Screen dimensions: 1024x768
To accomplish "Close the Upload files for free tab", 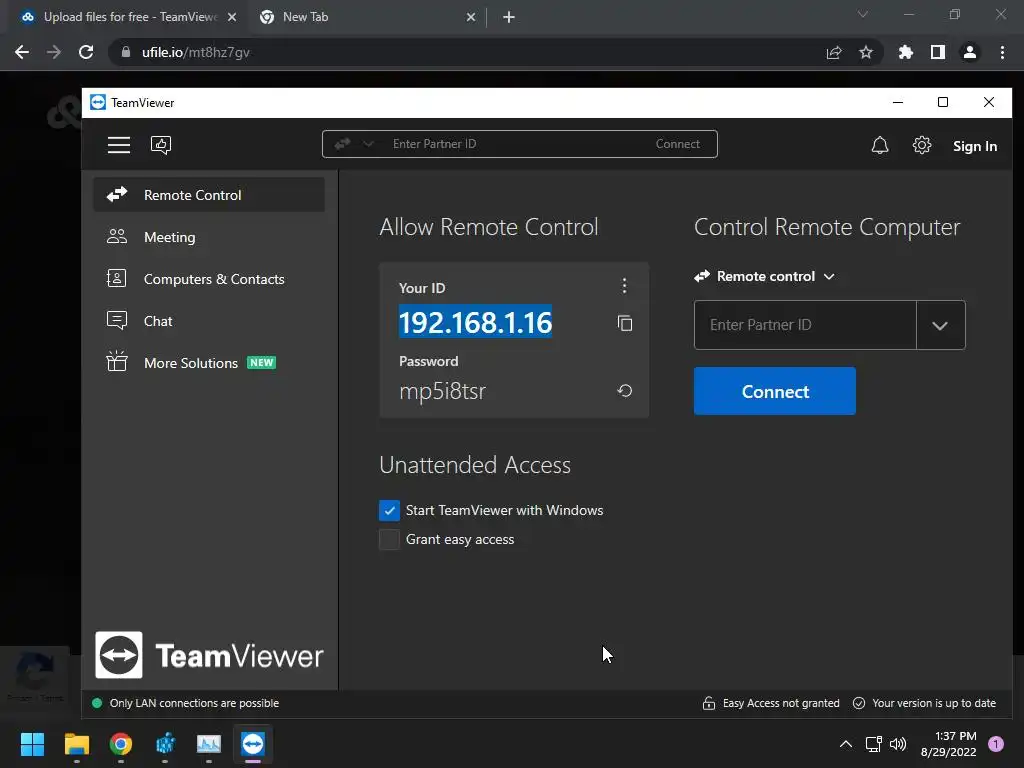I will (x=232, y=17).
